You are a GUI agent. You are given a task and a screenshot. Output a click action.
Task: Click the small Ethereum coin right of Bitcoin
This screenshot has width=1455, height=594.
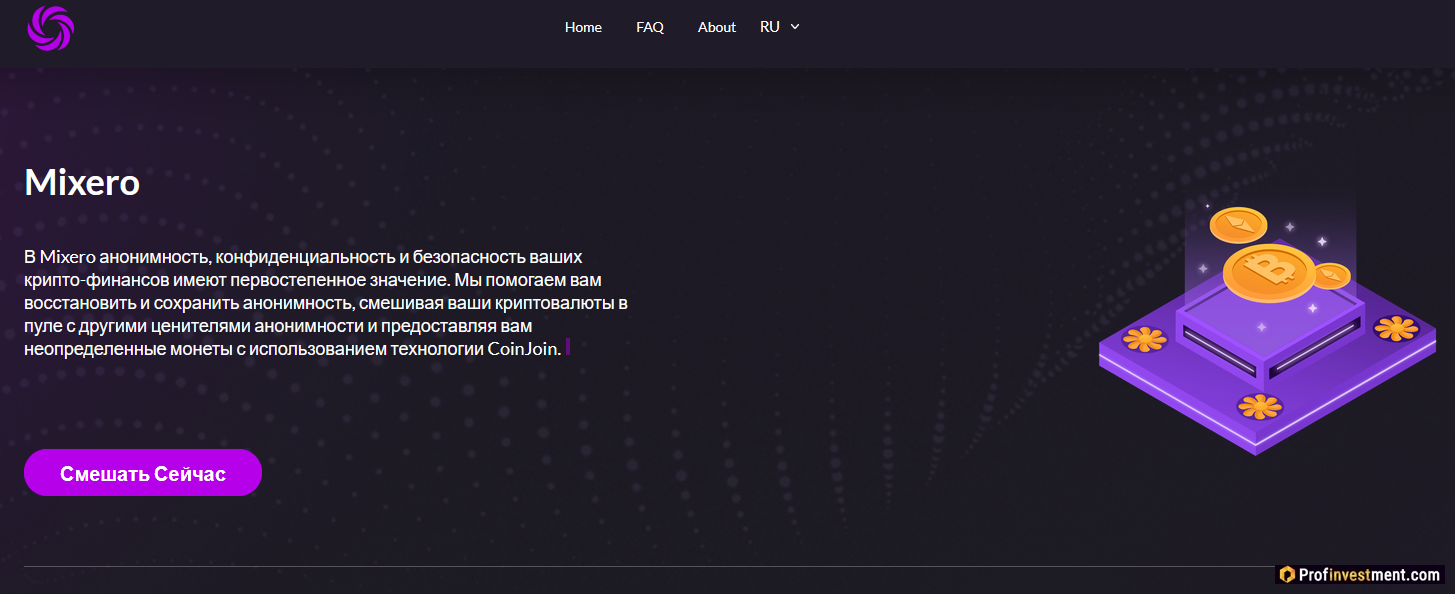pos(1331,276)
